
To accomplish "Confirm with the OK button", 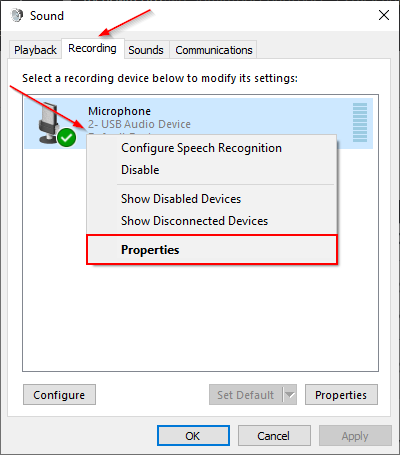I will [x=193, y=436].
